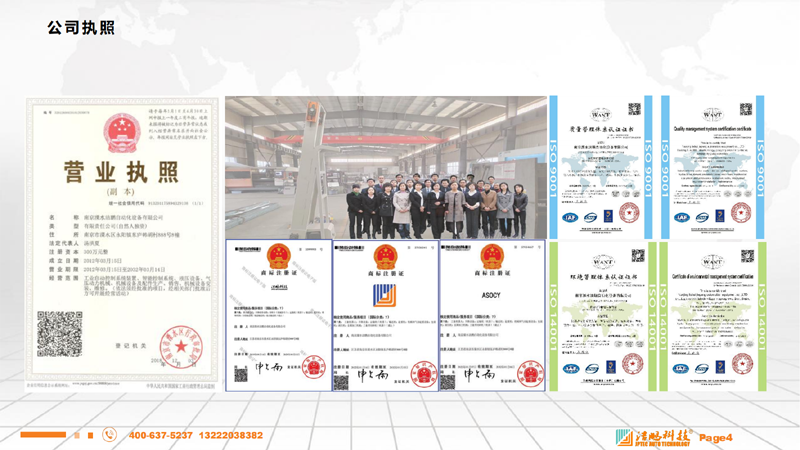The image size is (800, 450).
Task: Click the phone icon in footer
Action: (109, 435)
